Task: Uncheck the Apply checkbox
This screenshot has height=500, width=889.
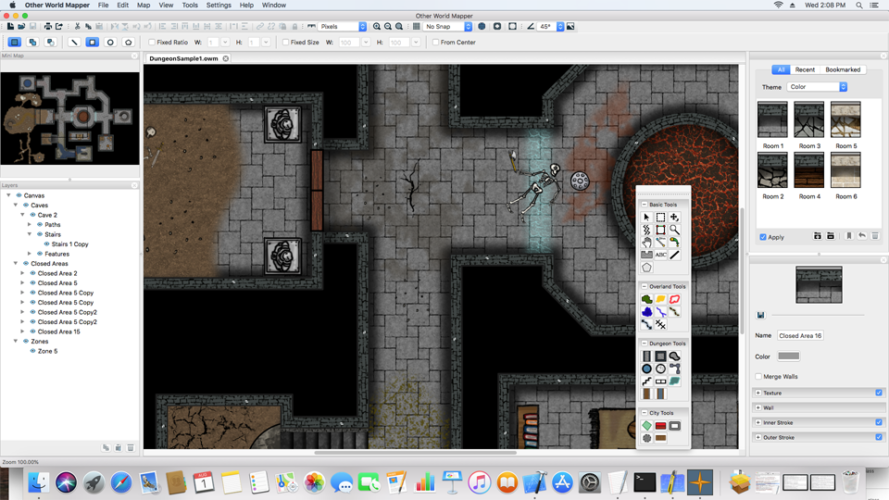Action: coord(763,237)
